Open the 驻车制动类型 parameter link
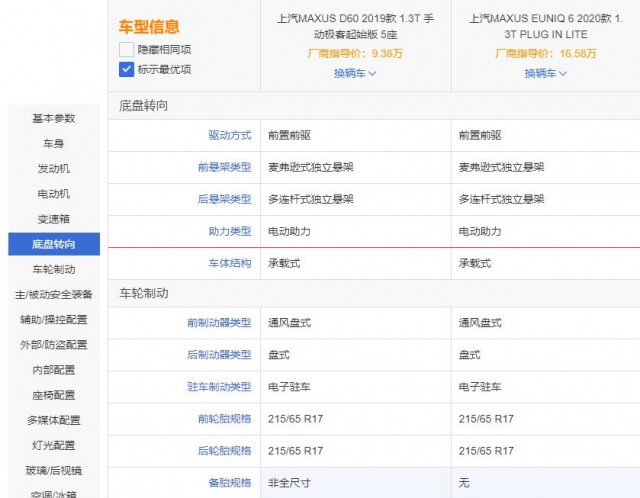The width and height of the screenshot is (640, 498). (x=219, y=387)
